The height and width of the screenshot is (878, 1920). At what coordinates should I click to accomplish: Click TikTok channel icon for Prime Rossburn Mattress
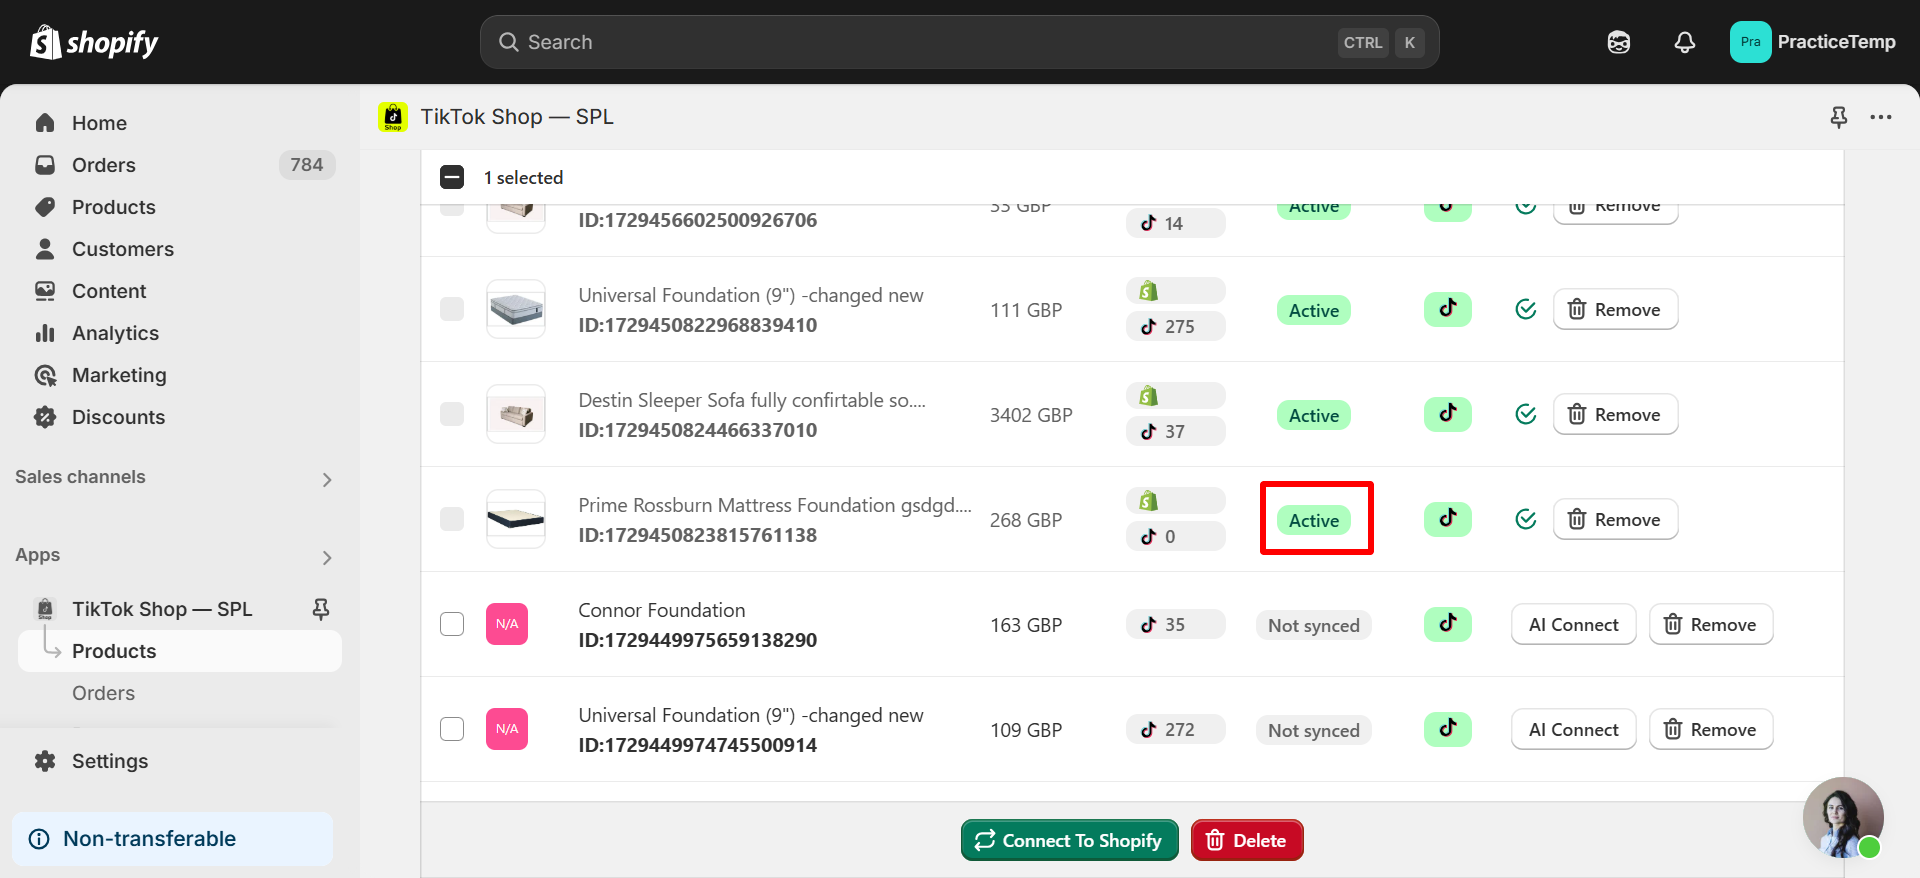(1447, 519)
